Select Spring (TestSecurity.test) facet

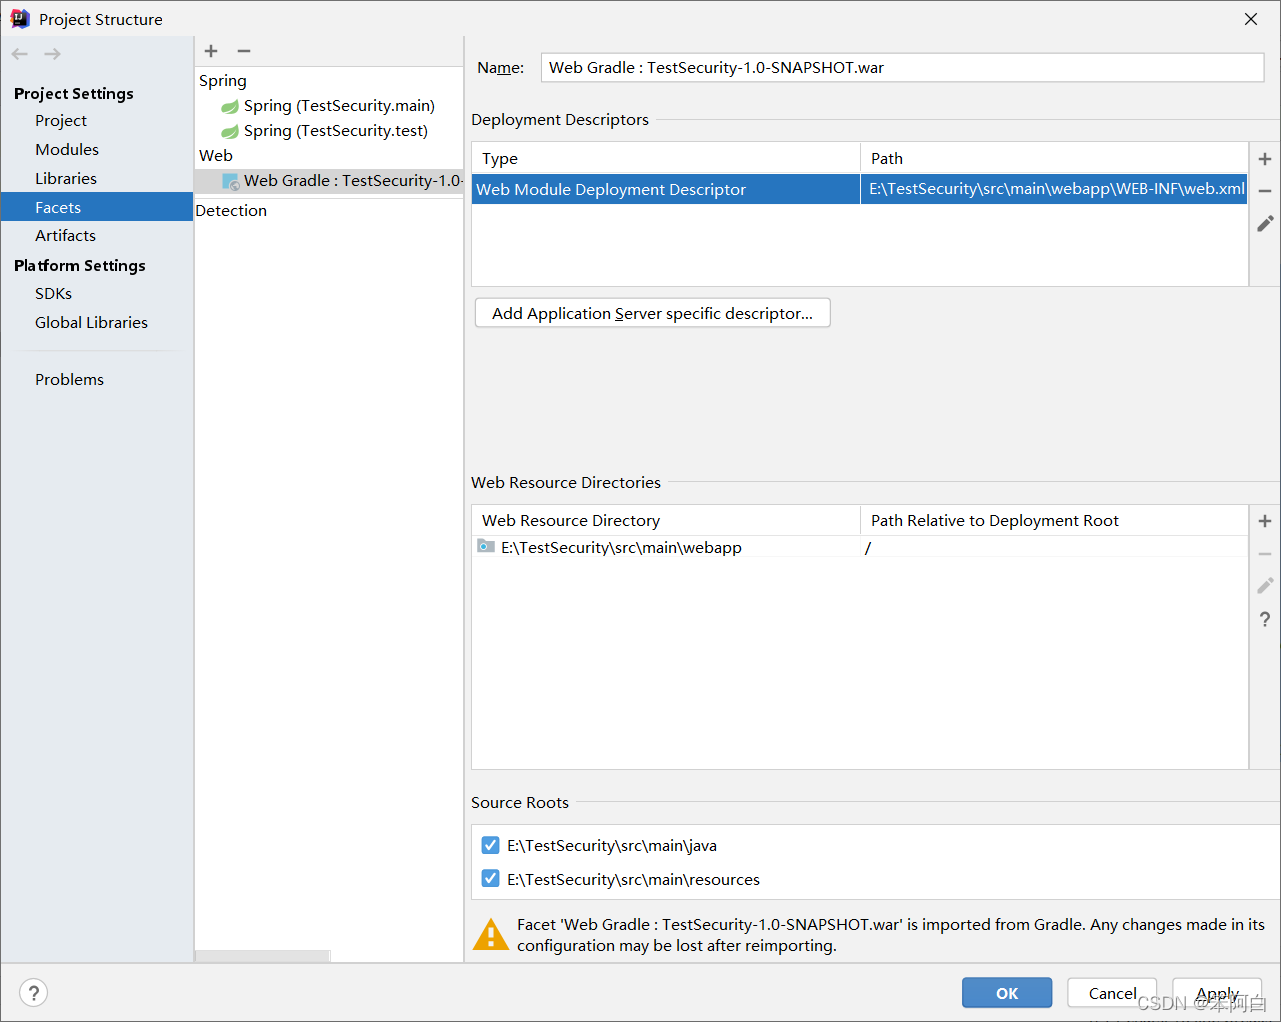[x=336, y=131]
